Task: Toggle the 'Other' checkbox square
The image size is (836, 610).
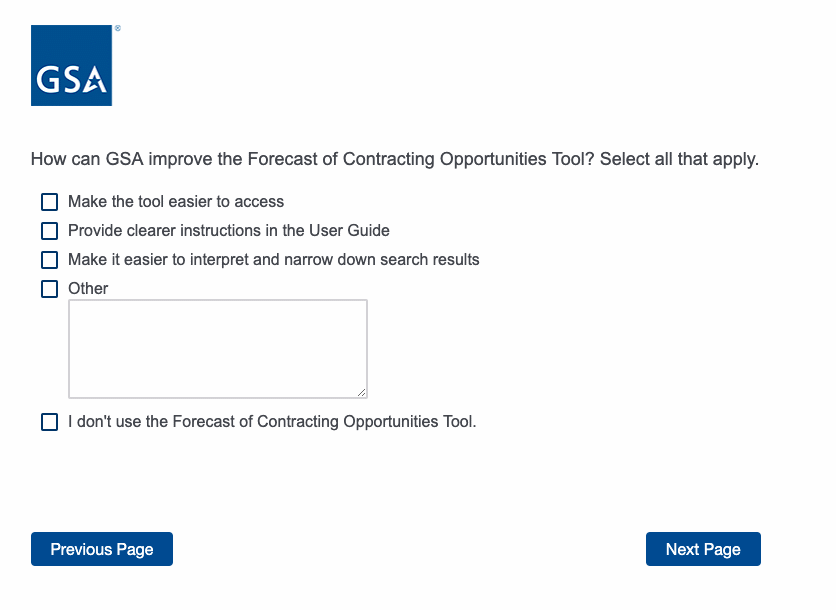Action: point(49,289)
